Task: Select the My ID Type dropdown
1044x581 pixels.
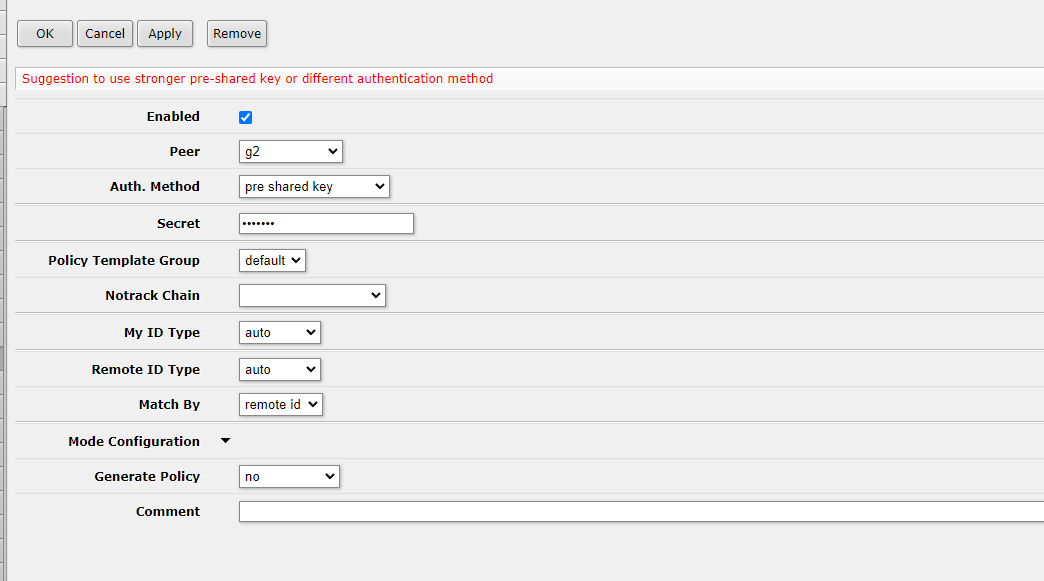Action: (280, 333)
